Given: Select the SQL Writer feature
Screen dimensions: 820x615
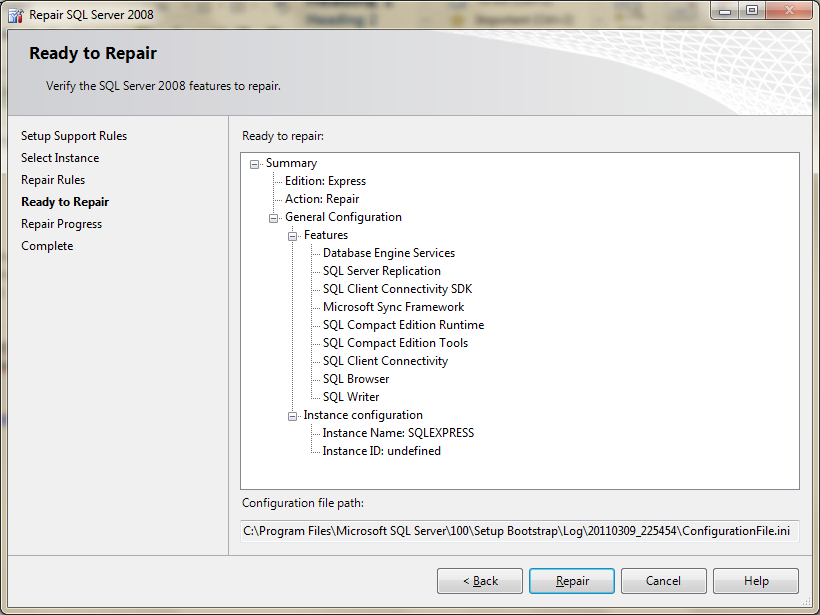Looking at the screenshot, I should (351, 397).
